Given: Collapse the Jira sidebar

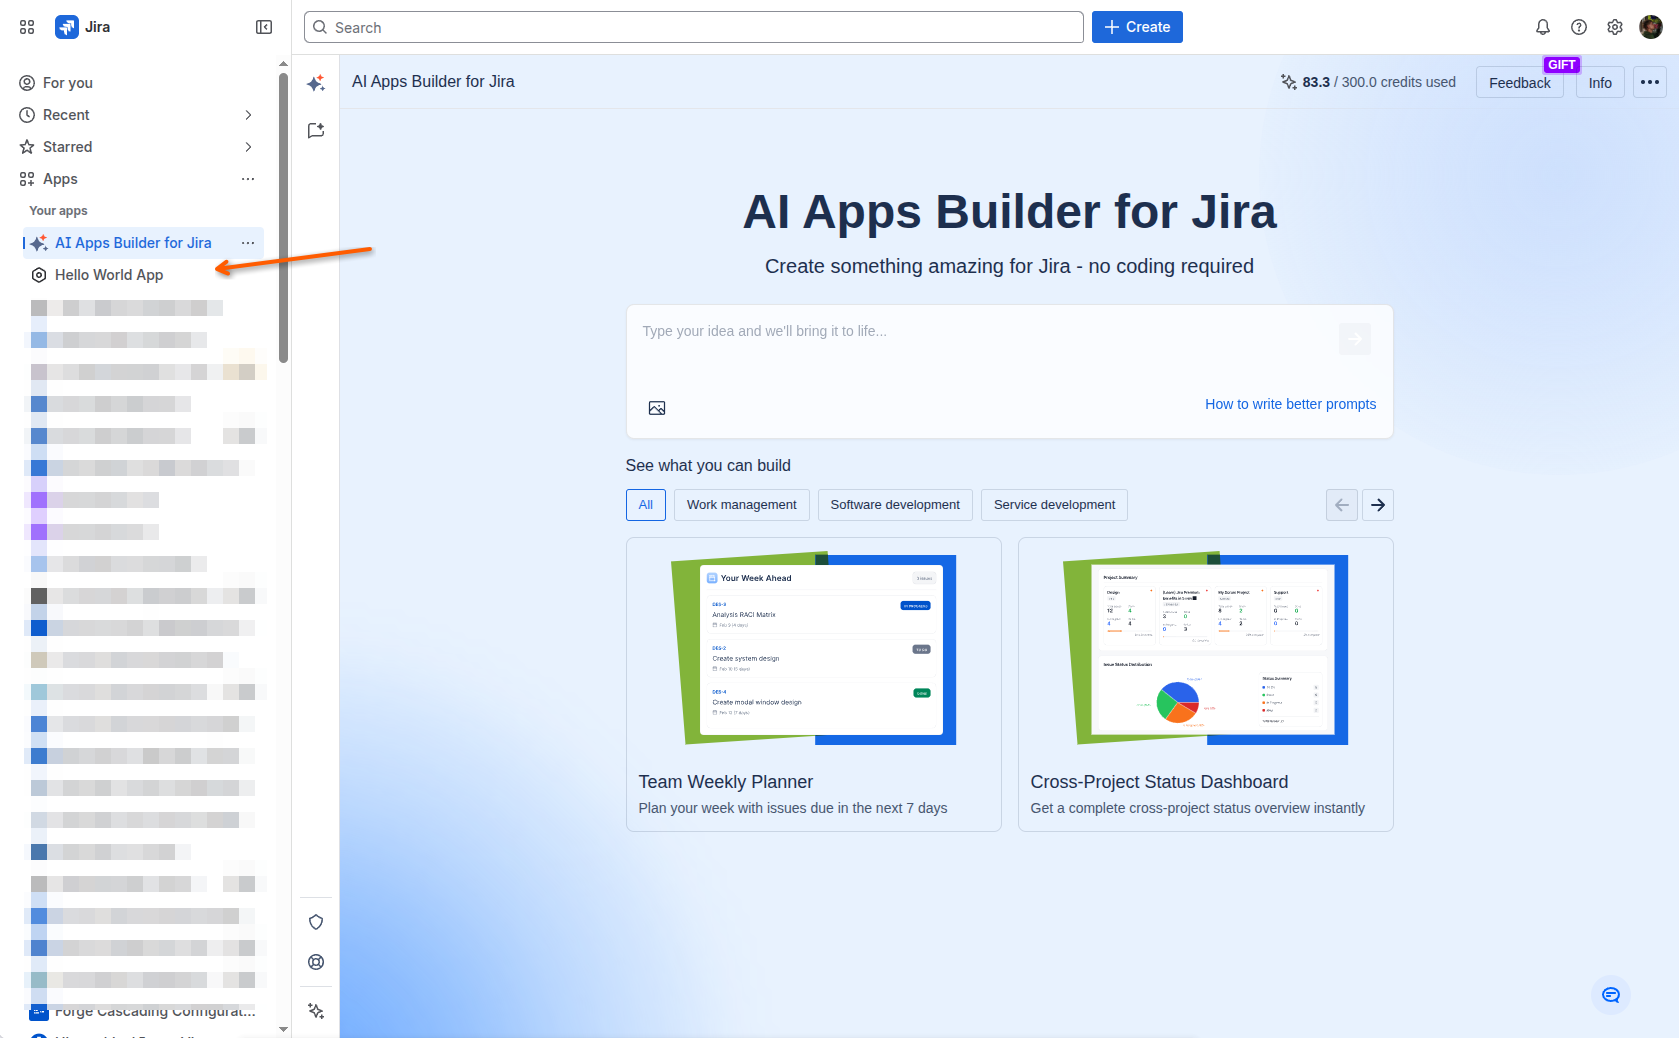Looking at the screenshot, I should tap(264, 27).
